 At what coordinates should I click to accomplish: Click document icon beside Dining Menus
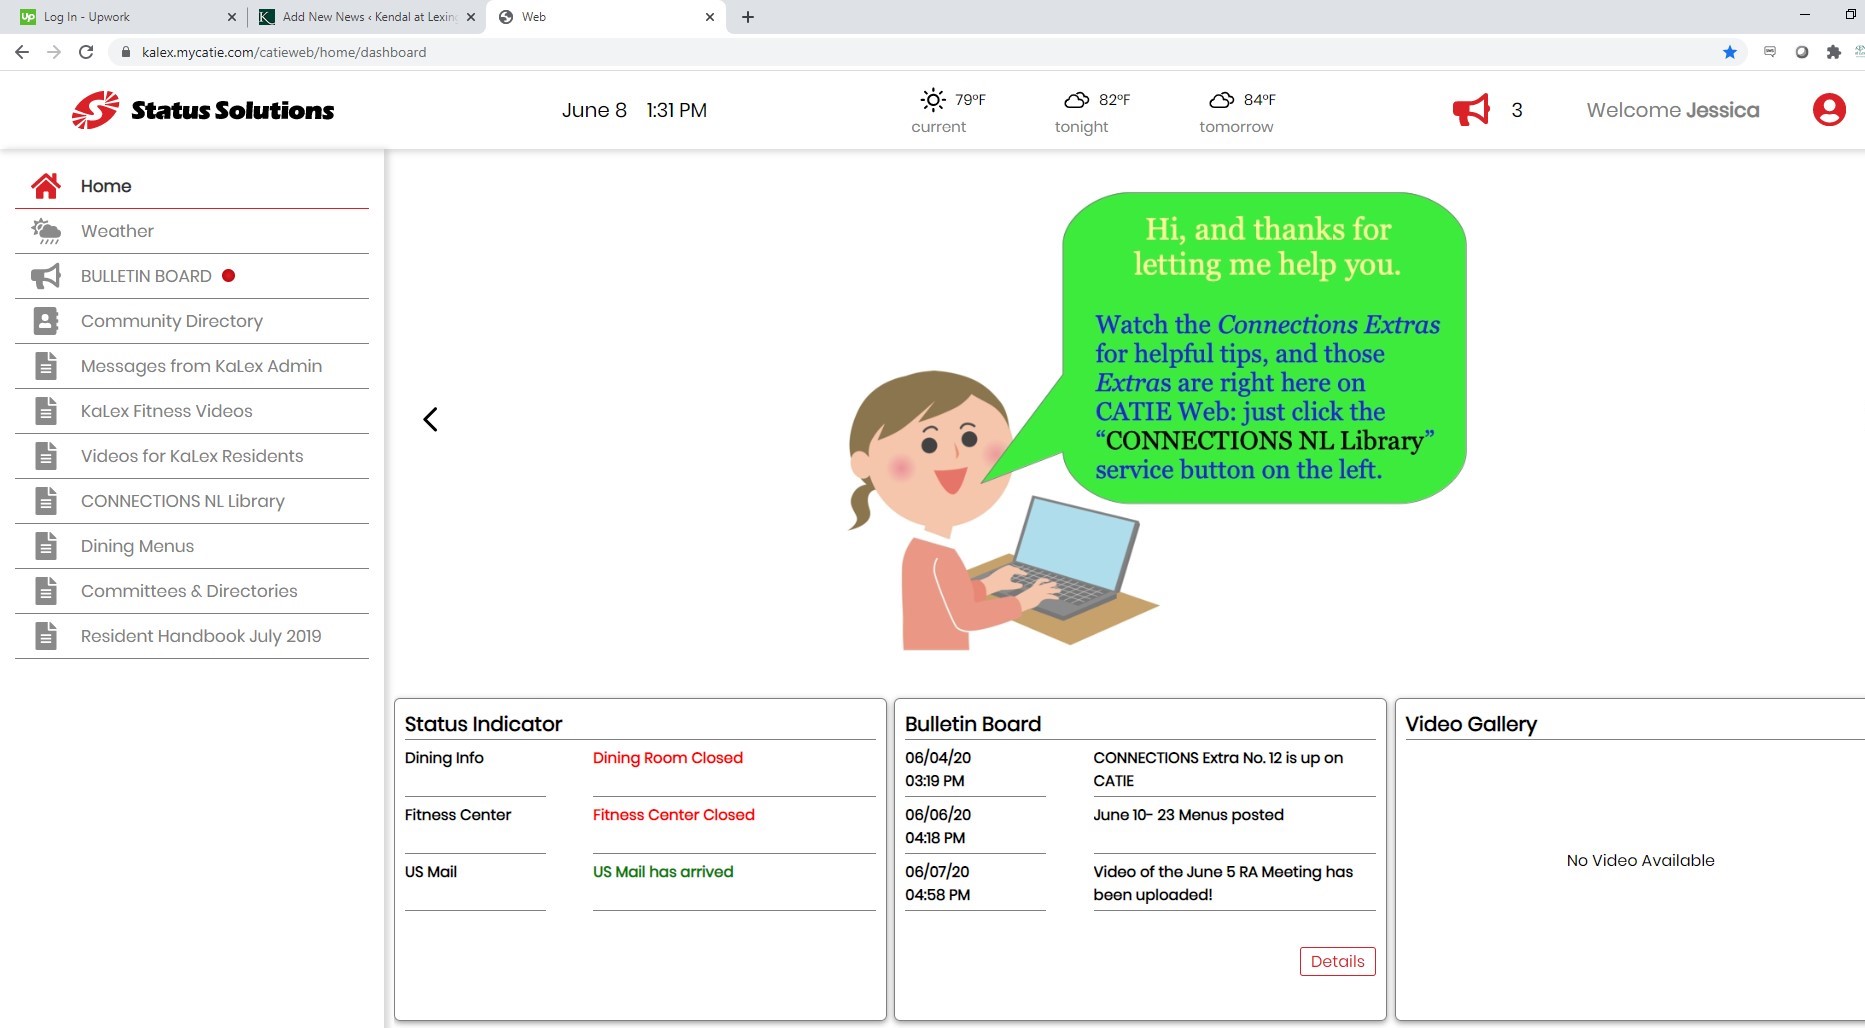click(x=46, y=546)
